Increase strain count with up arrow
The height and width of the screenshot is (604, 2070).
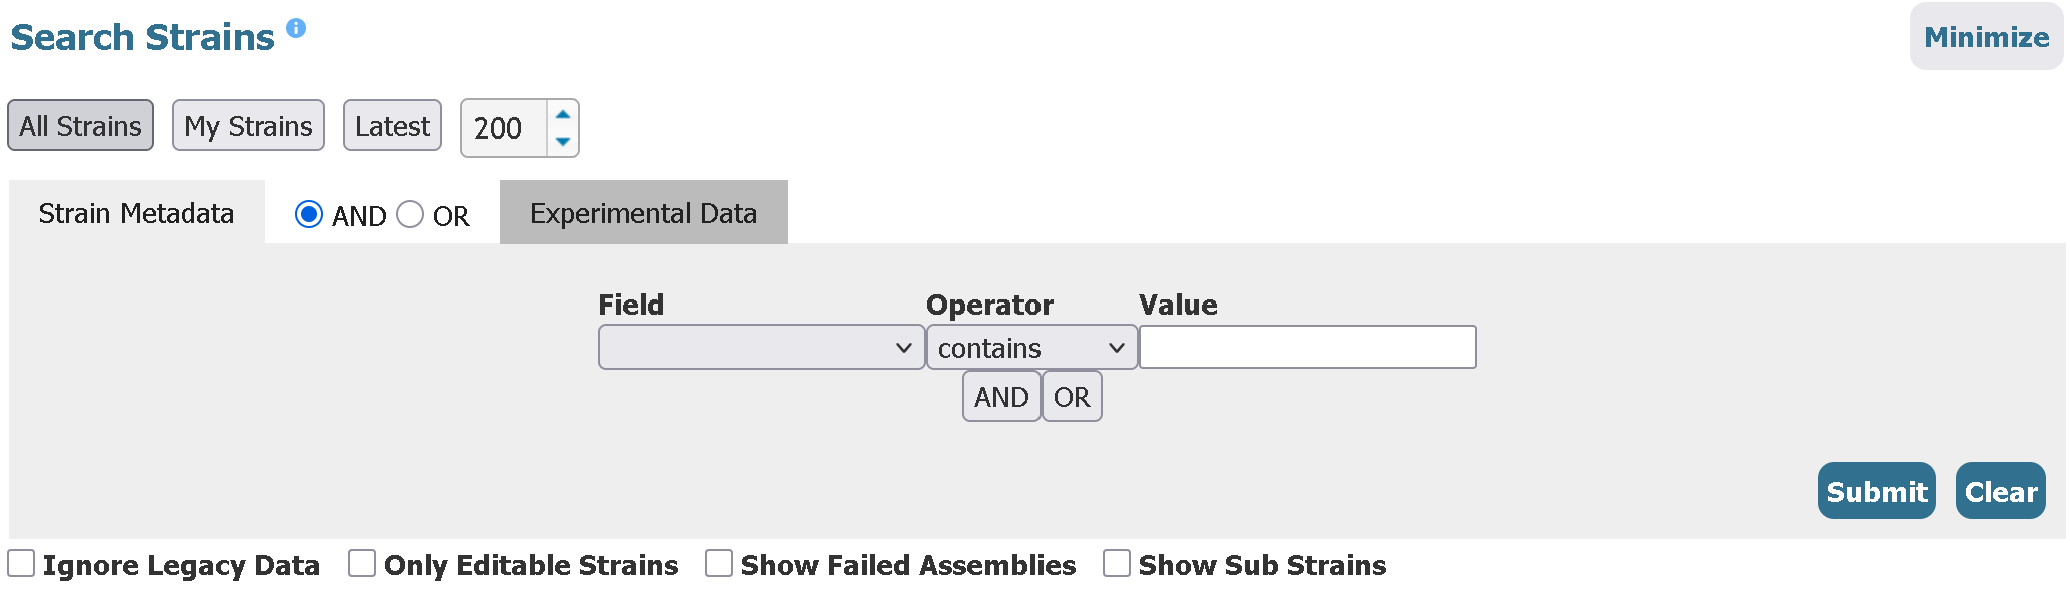tap(563, 114)
